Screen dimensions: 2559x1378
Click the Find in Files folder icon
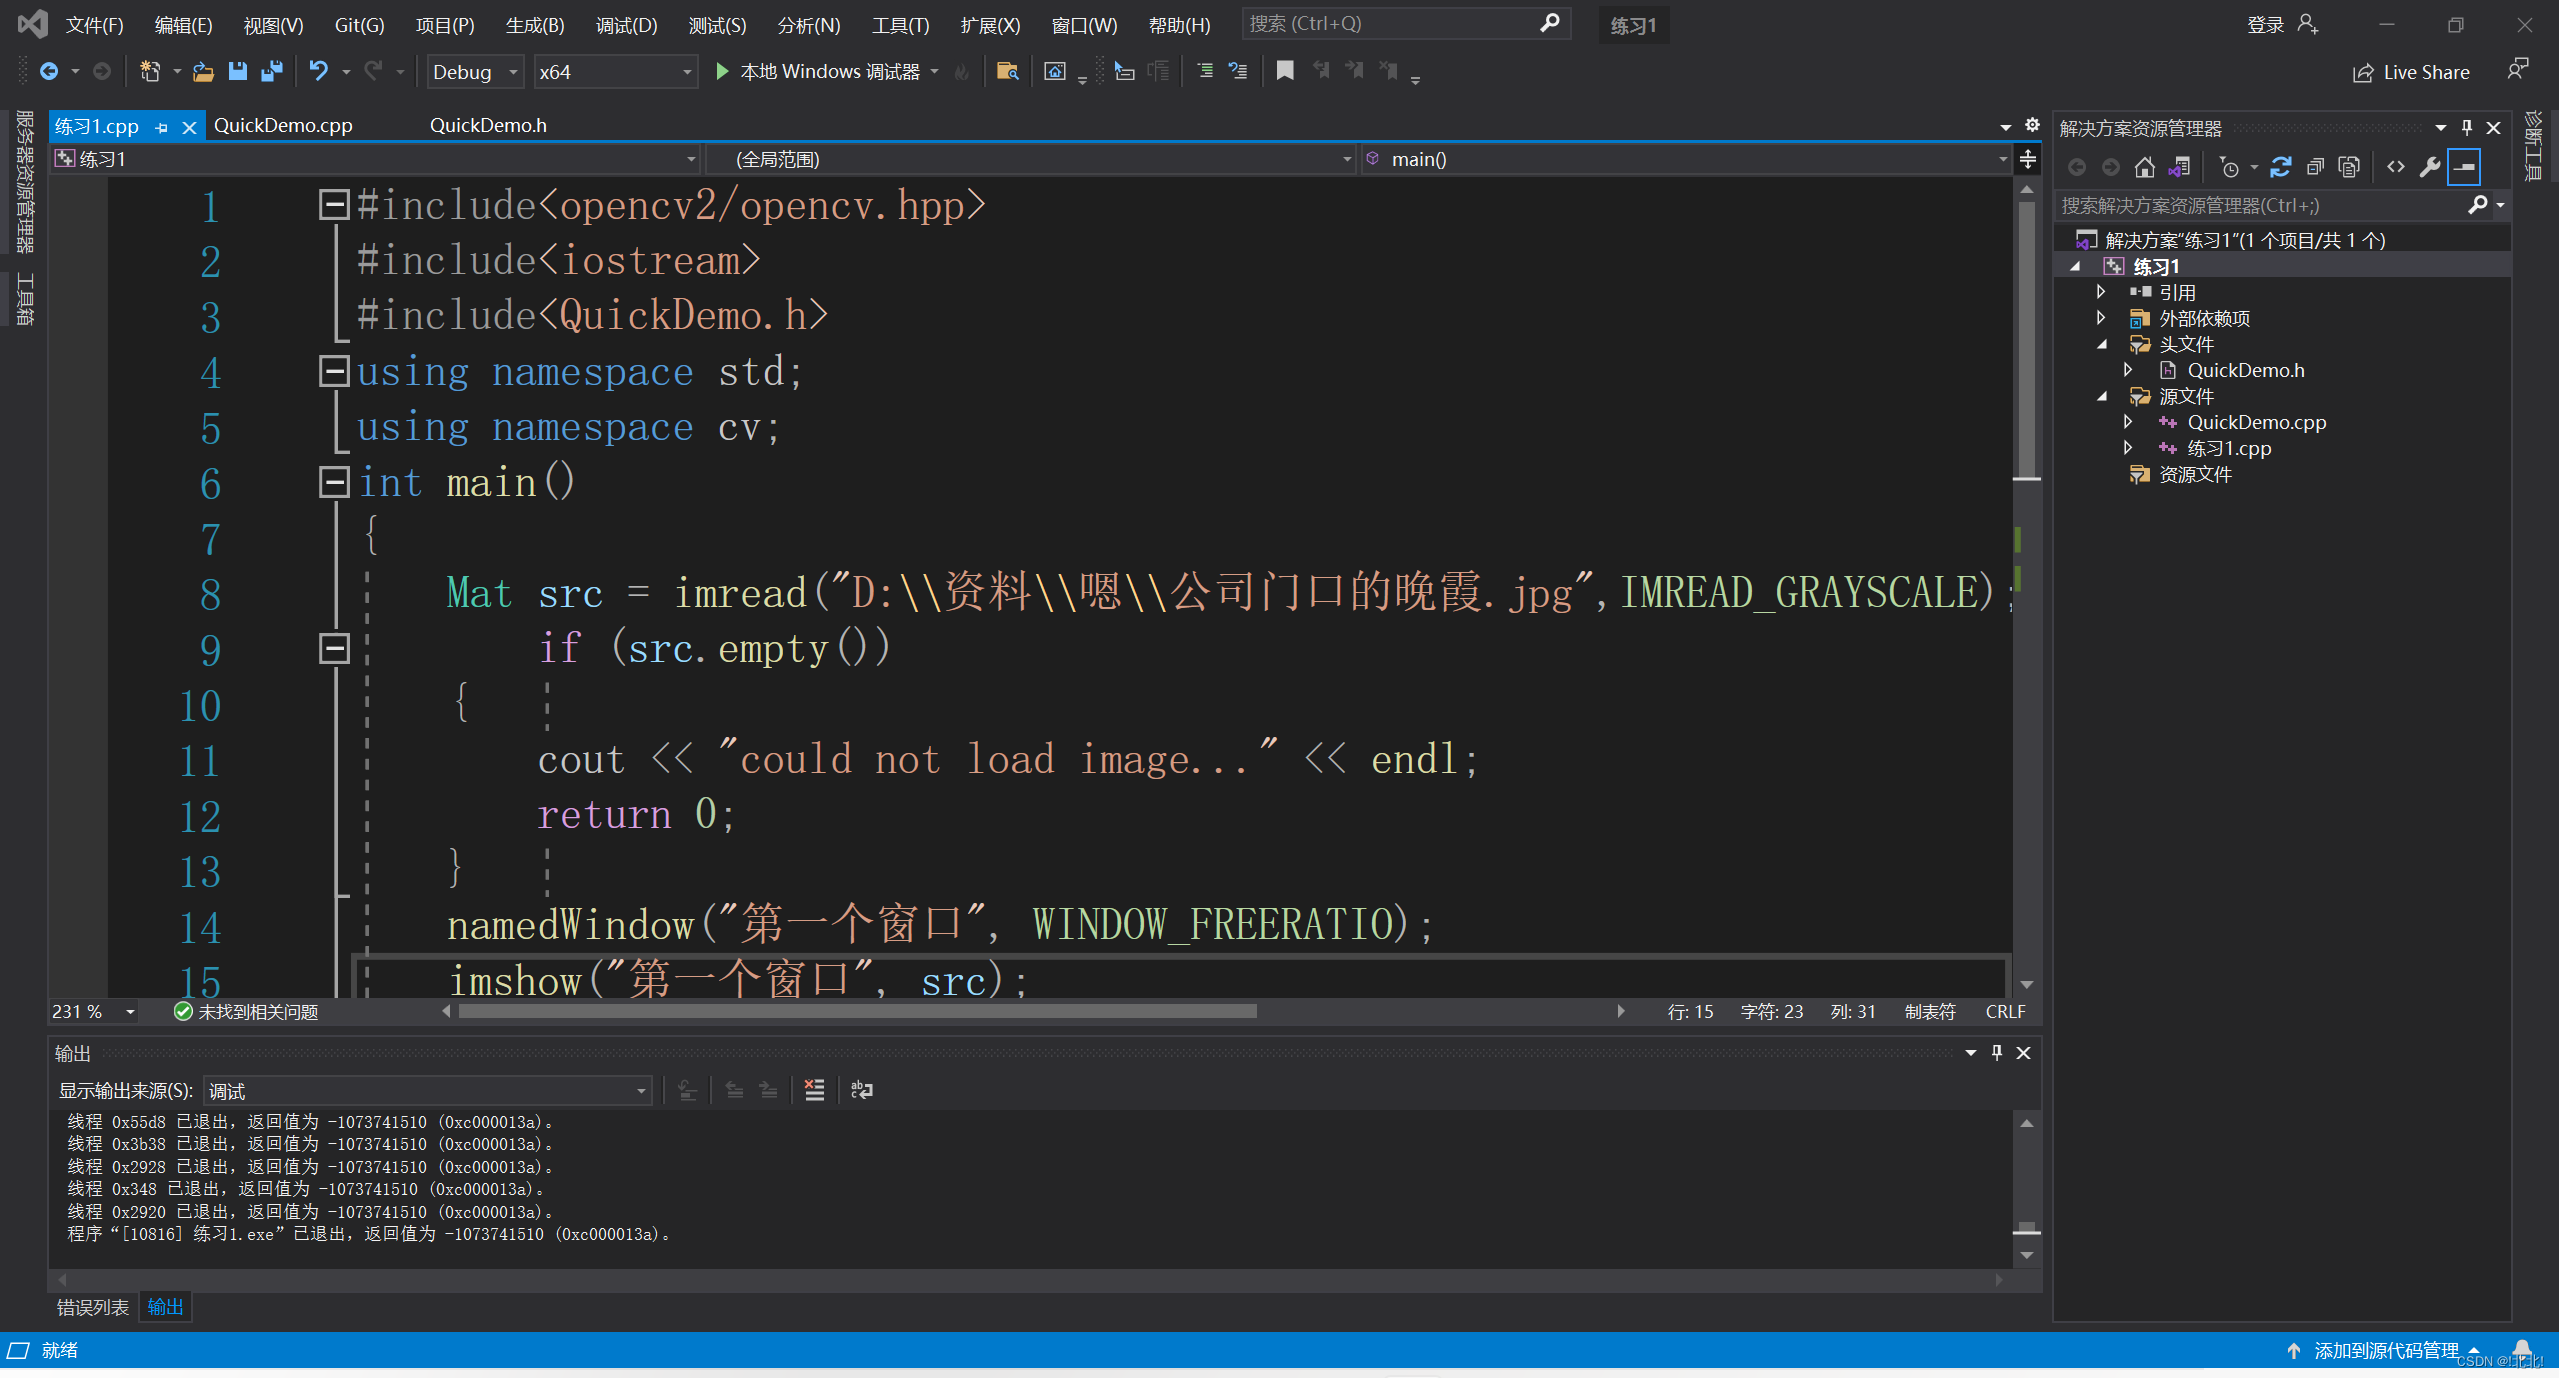point(1007,71)
